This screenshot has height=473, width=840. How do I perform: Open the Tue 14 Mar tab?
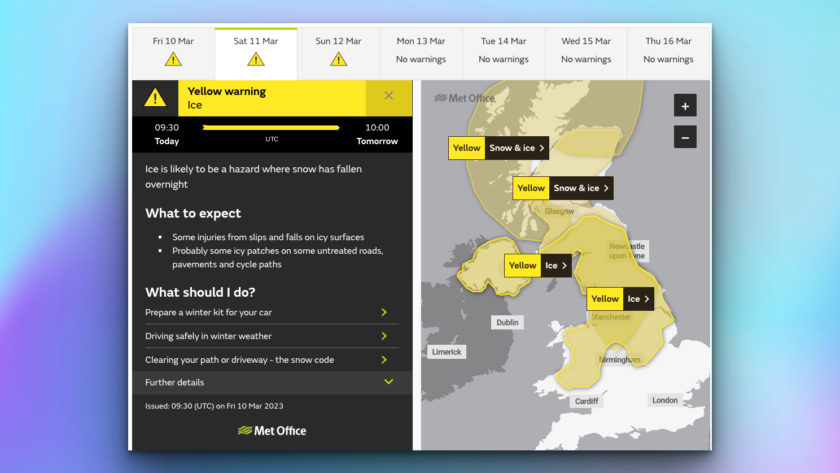(503, 53)
